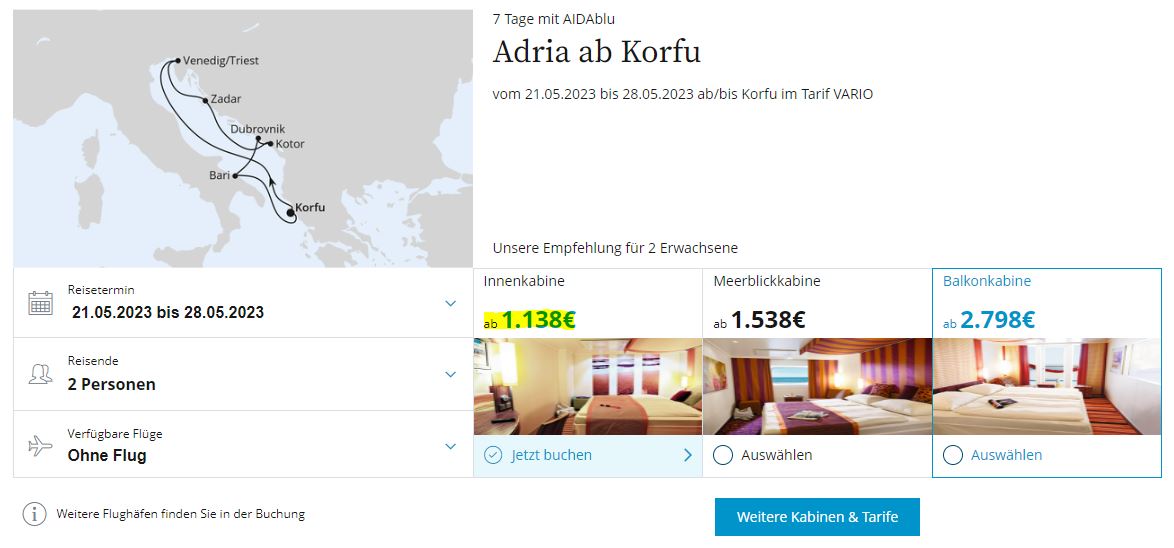Click the travelers icon beside Reisende
This screenshot has width=1174, height=548.
pyautogui.click(x=40, y=374)
